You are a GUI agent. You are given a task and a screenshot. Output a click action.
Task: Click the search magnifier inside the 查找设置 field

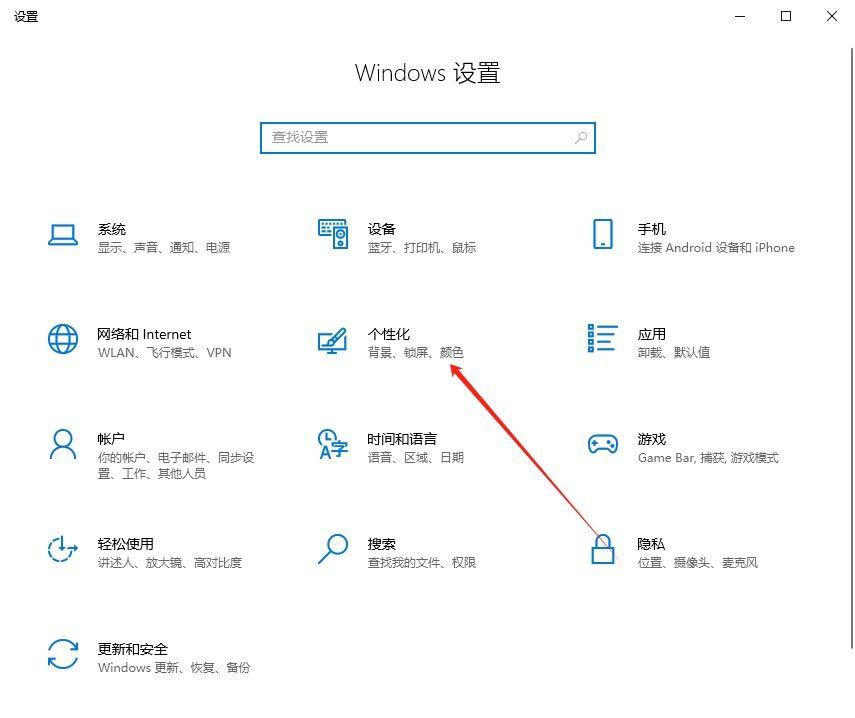coord(581,137)
